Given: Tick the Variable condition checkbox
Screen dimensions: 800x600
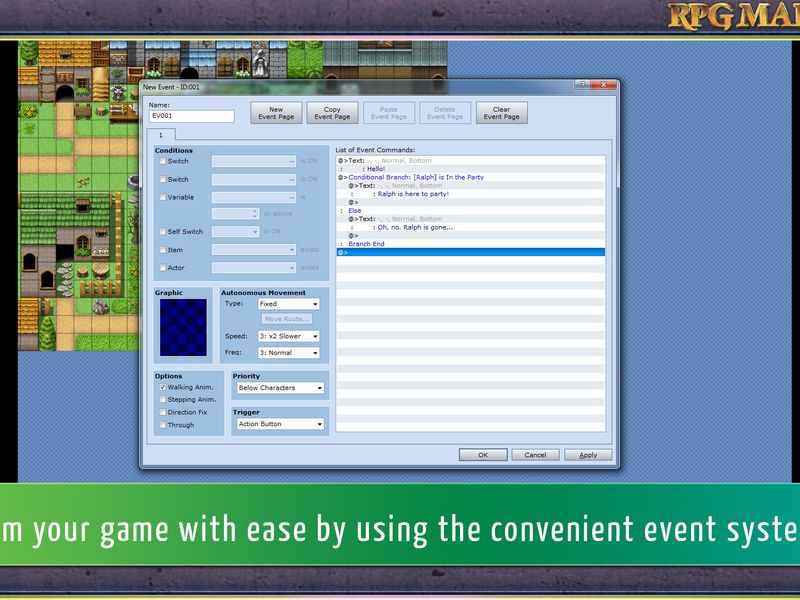Looking at the screenshot, I should pos(163,197).
